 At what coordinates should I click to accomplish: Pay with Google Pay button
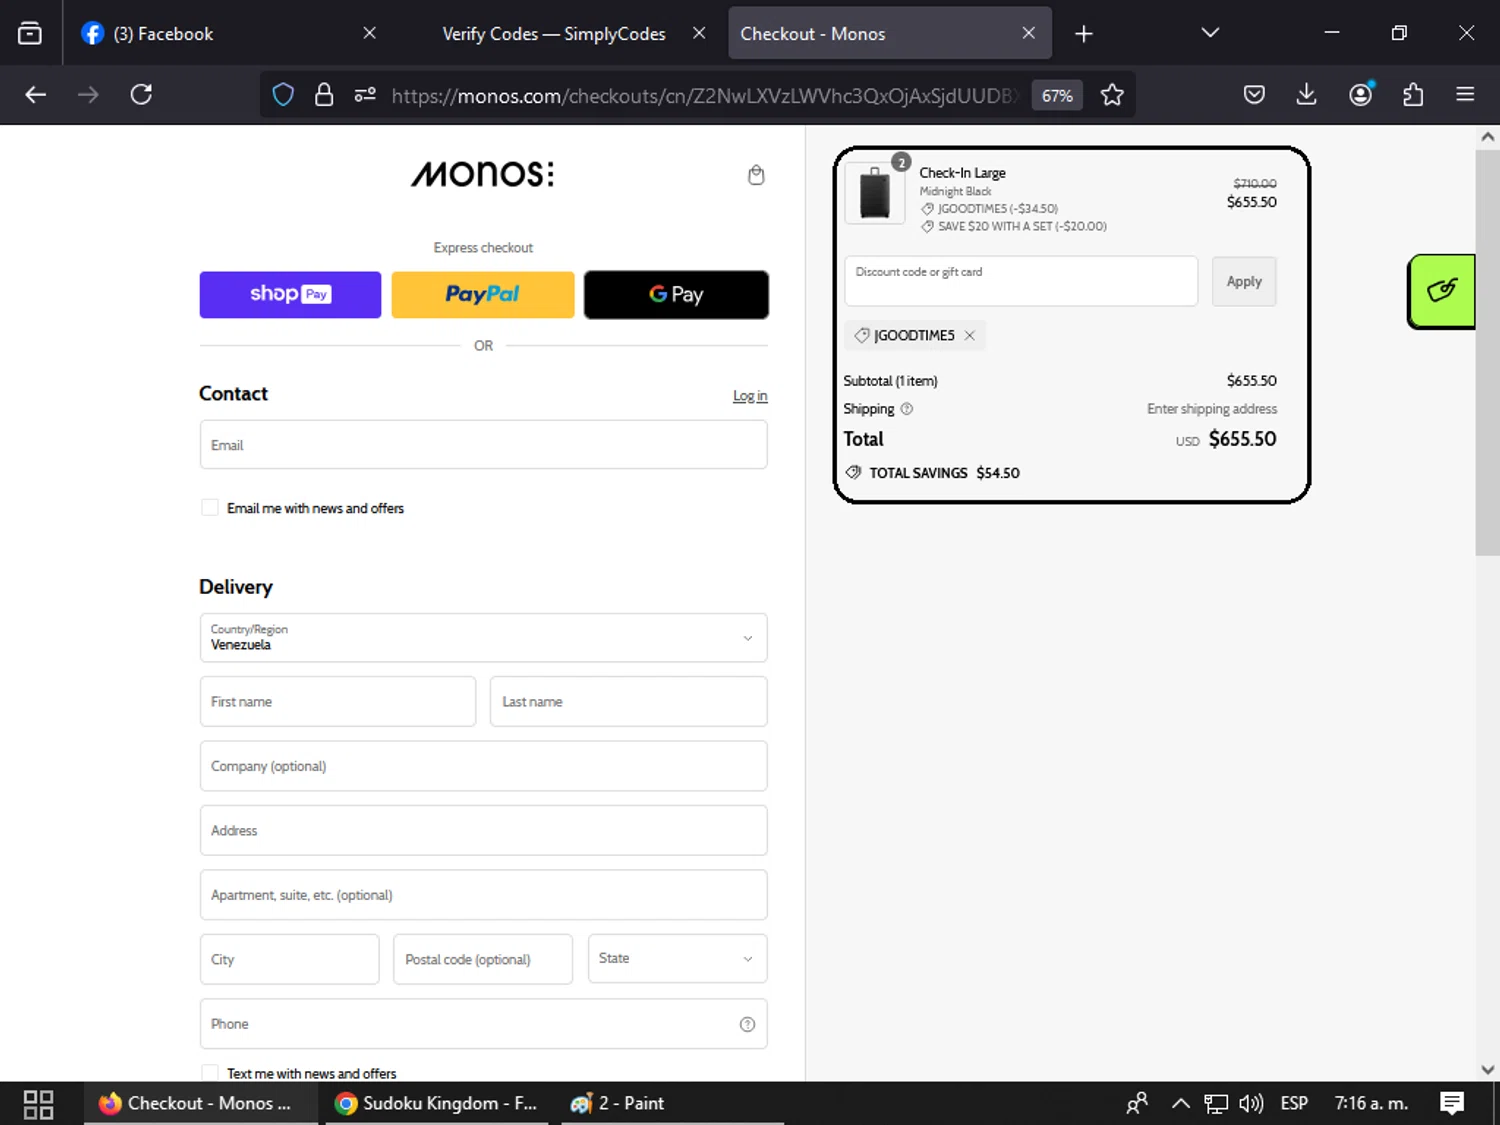pyautogui.click(x=676, y=295)
